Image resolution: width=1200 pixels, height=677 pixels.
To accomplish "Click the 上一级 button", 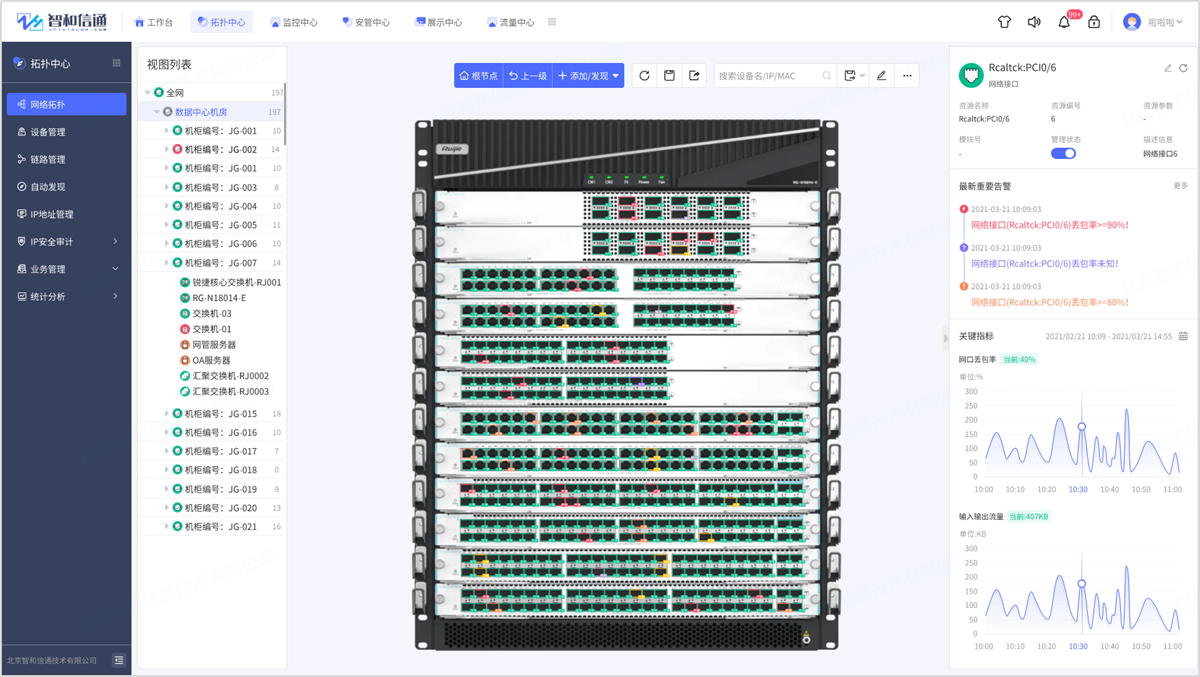I will coord(527,75).
